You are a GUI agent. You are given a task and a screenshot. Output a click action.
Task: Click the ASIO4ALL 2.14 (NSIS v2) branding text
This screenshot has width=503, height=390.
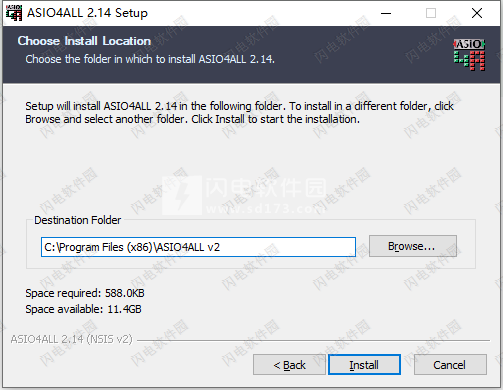click(72, 339)
